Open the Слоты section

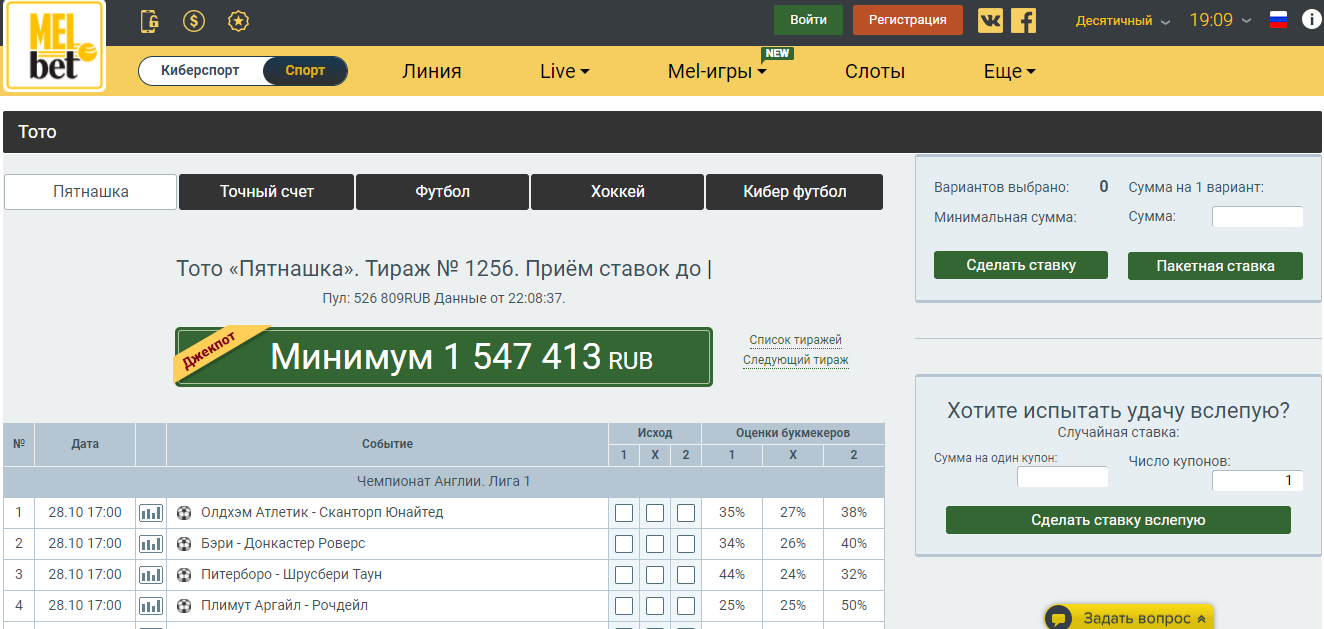pos(875,71)
